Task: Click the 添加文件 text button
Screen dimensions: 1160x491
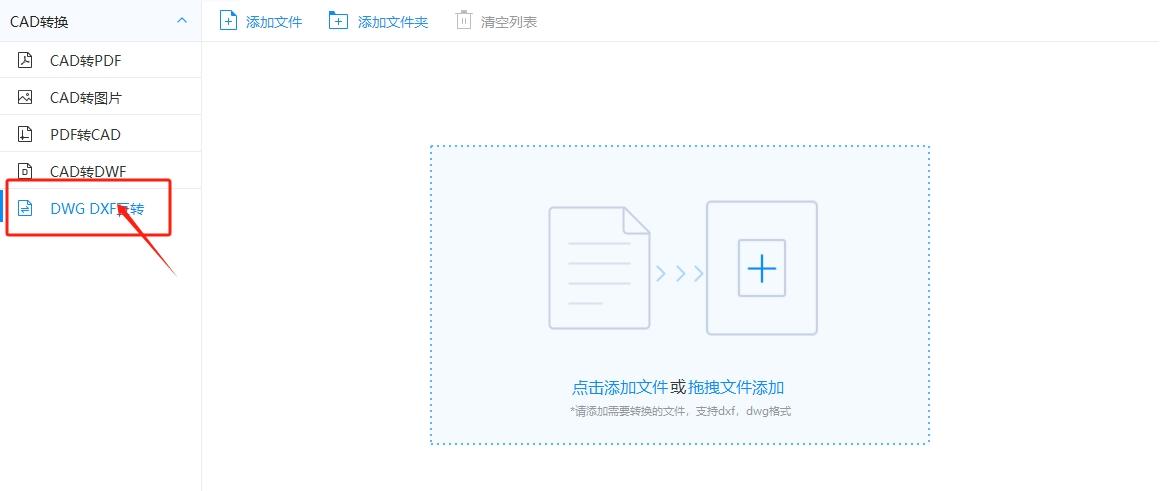Action: [x=274, y=21]
